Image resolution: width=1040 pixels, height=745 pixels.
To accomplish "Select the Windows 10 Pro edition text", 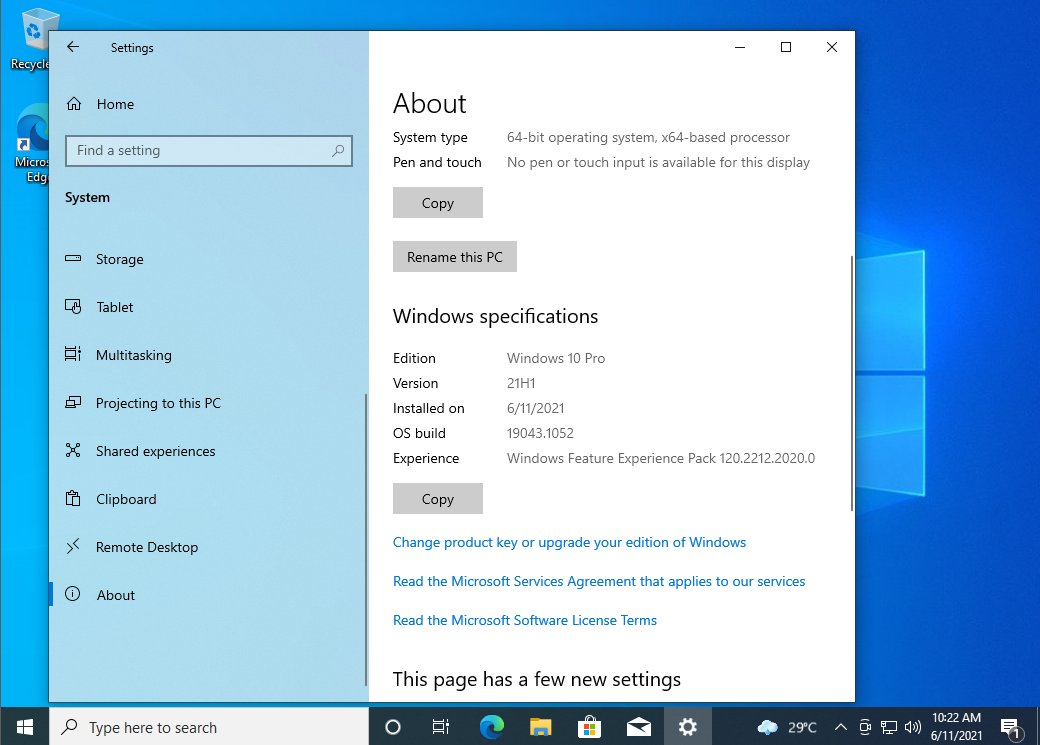I will 556,358.
